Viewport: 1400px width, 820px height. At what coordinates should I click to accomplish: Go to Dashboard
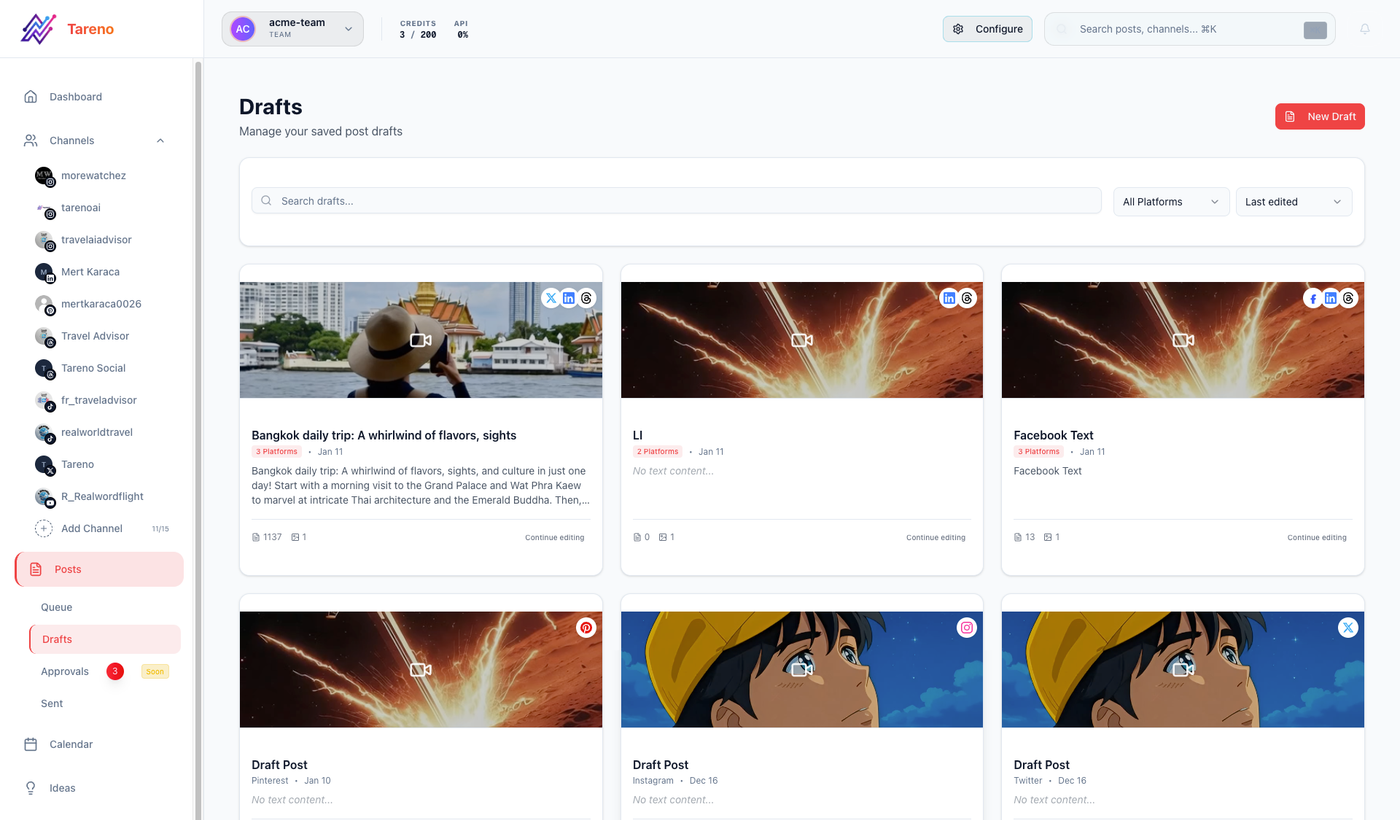coord(76,97)
